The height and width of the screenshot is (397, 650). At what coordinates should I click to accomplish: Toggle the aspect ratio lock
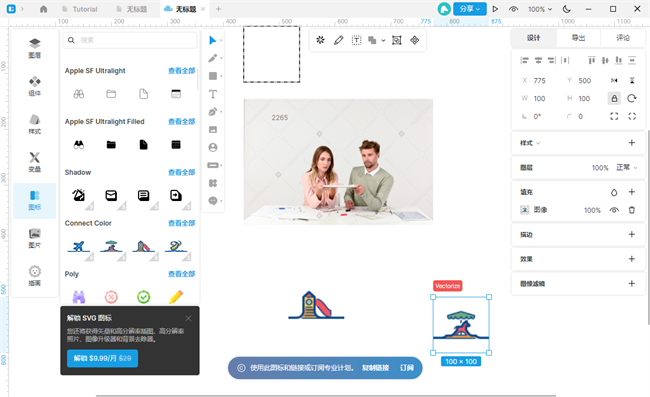click(x=614, y=98)
